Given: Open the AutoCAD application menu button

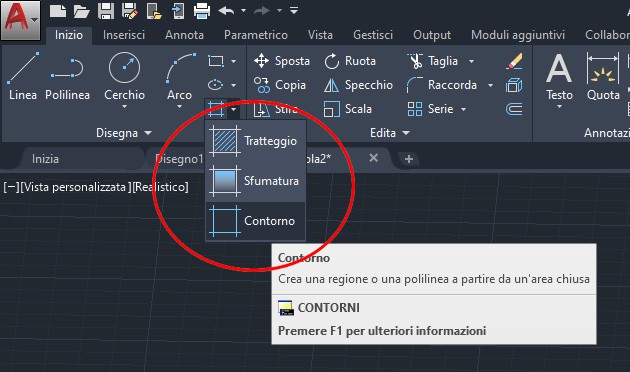Looking at the screenshot, I should 20,20.
